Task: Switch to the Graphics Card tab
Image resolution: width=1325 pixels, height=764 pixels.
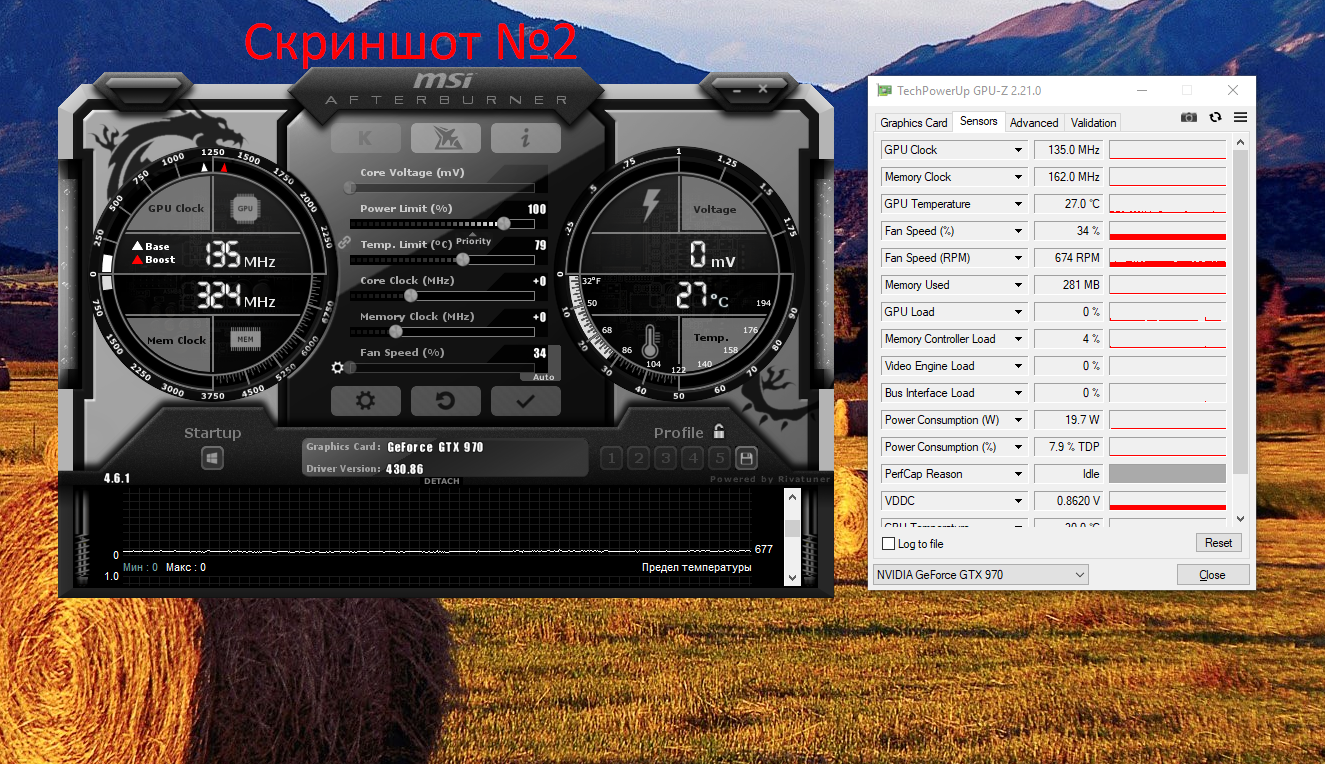Action: pos(914,123)
